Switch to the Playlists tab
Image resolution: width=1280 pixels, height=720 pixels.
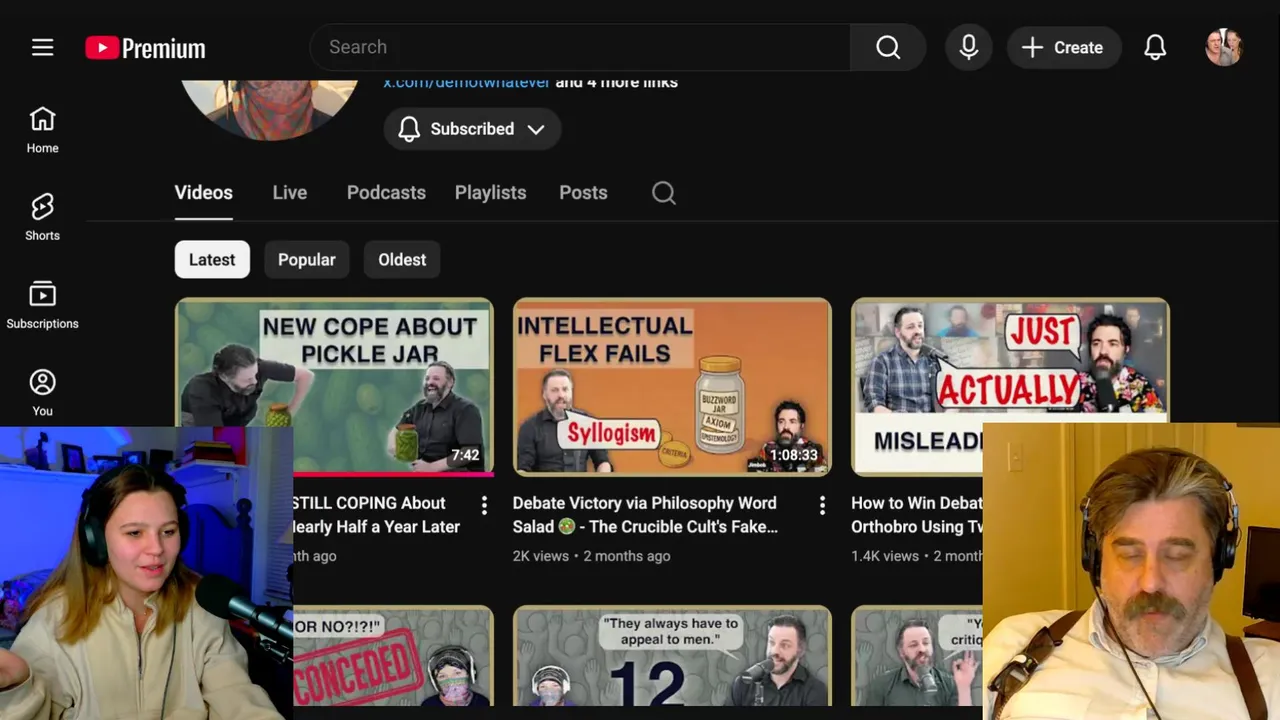pos(490,193)
